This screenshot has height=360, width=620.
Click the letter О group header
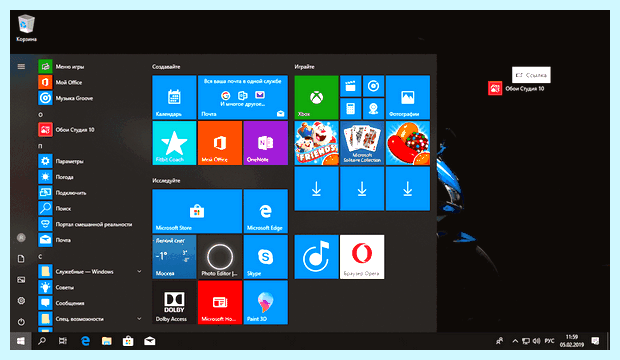coord(40,115)
